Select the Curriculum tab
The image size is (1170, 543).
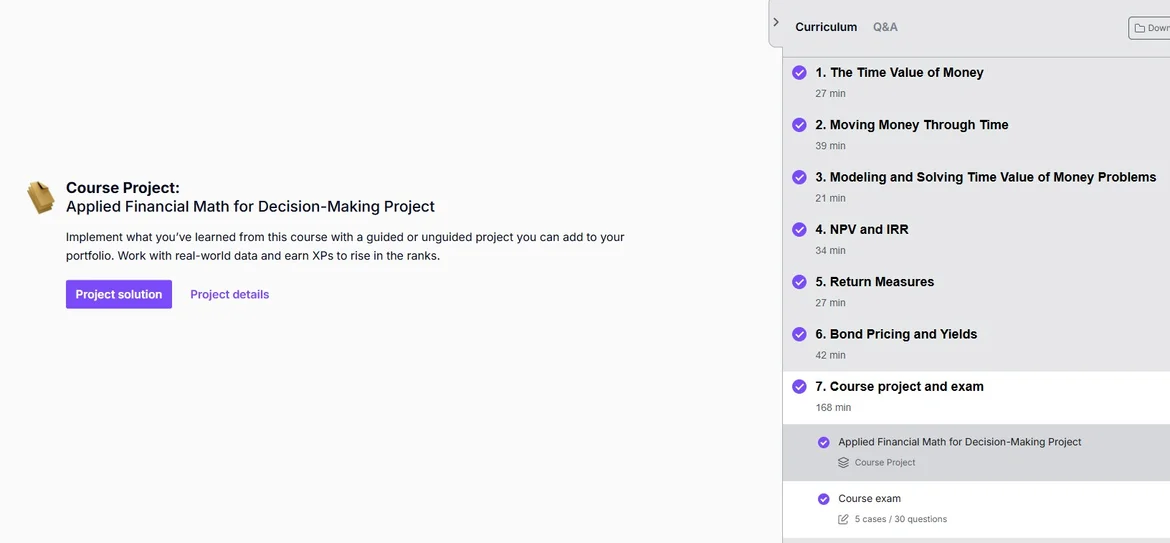(825, 27)
